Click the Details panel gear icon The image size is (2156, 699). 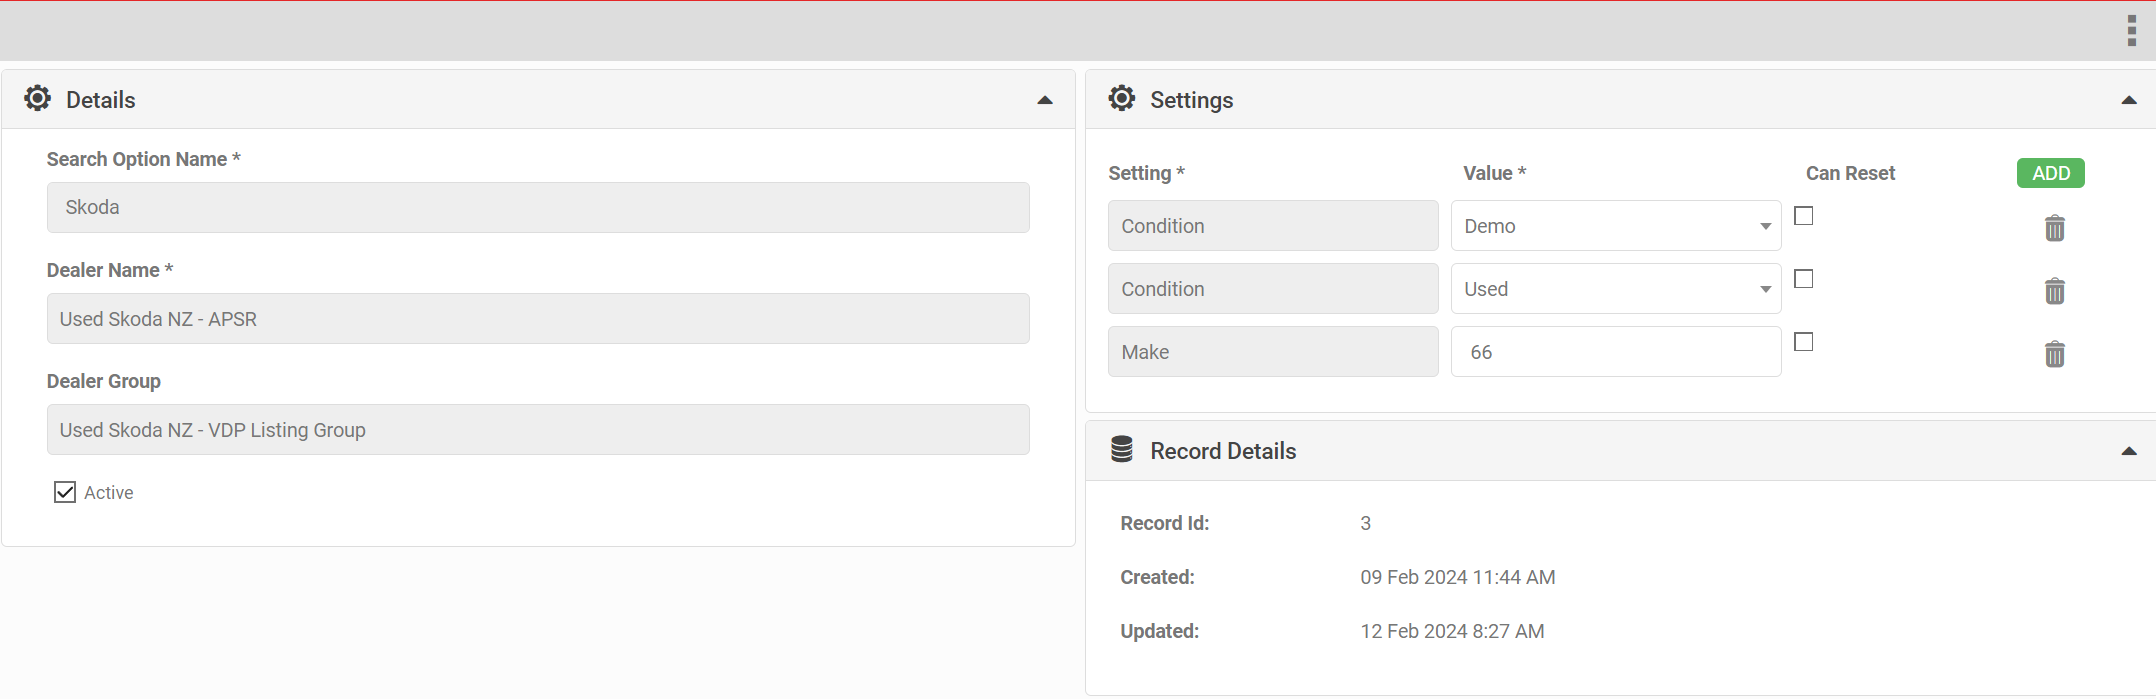coord(38,98)
